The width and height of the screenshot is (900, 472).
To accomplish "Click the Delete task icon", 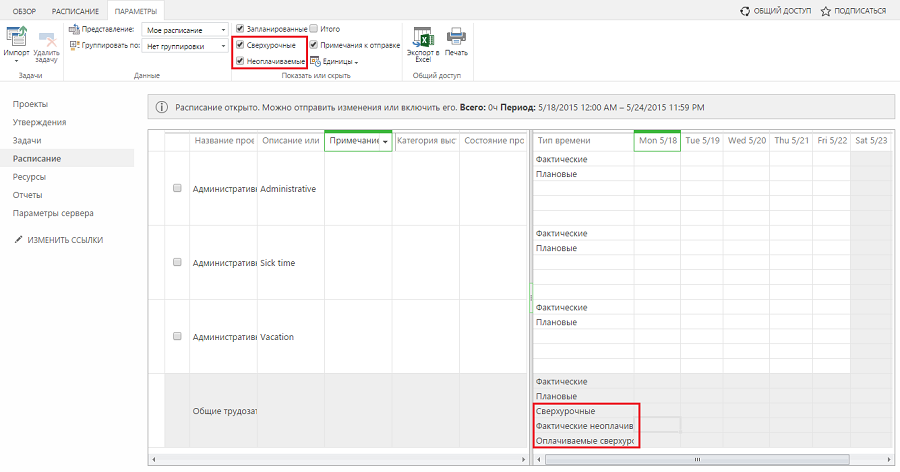I will 47,39.
